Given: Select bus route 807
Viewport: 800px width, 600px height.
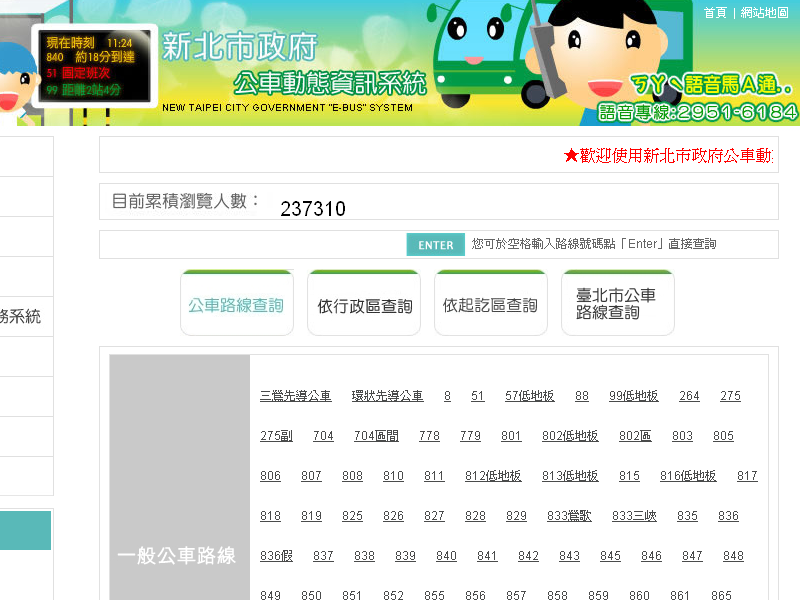Looking at the screenshot, I should pyautogui.click(x=311, y=476).
